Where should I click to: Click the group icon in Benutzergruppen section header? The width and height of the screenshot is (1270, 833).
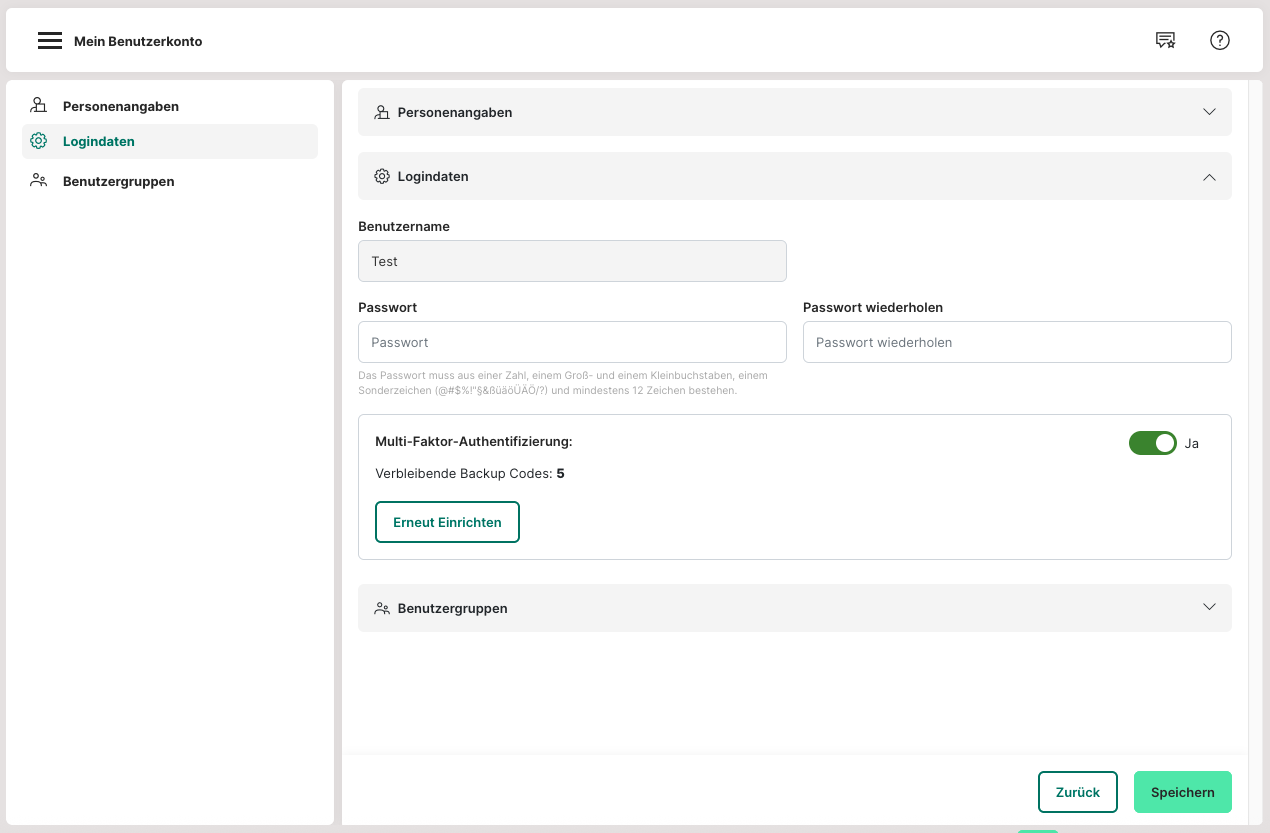pyautogui.click(x=381, y=608)
